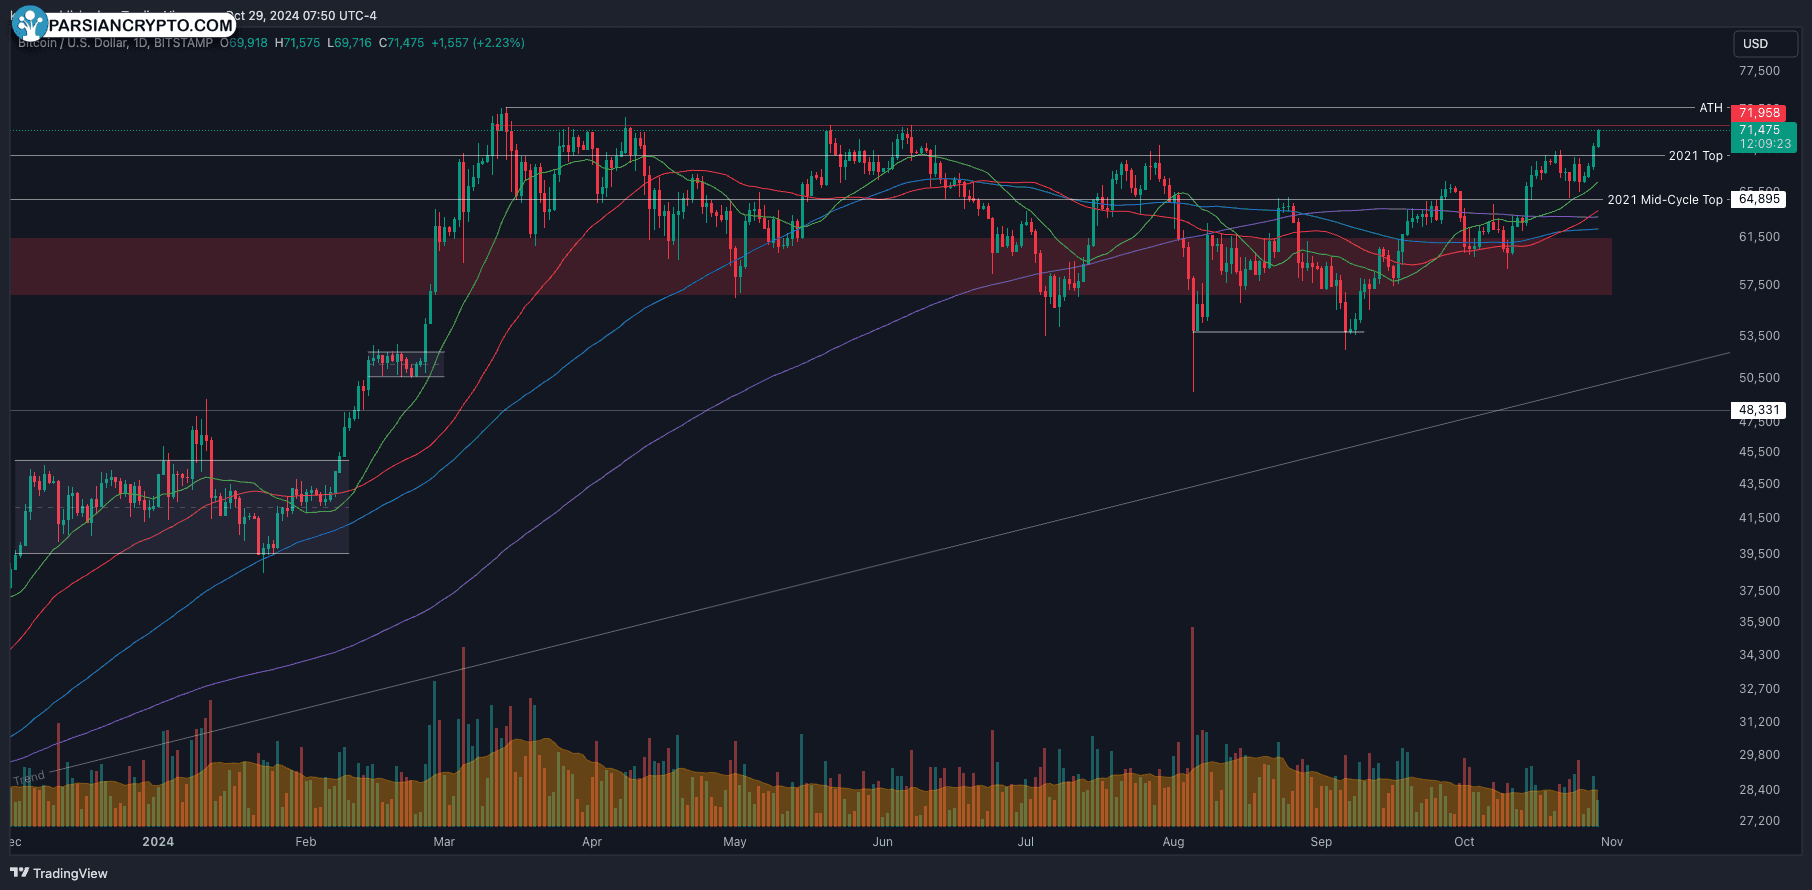Click the Aug label on time axis

pos(1173,842)
